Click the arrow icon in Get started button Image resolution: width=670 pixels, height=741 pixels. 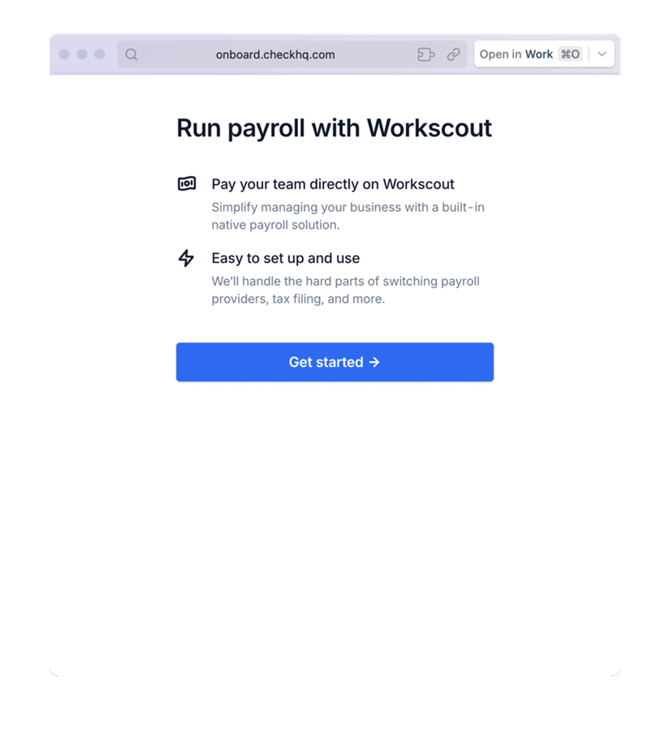[374, 362]
